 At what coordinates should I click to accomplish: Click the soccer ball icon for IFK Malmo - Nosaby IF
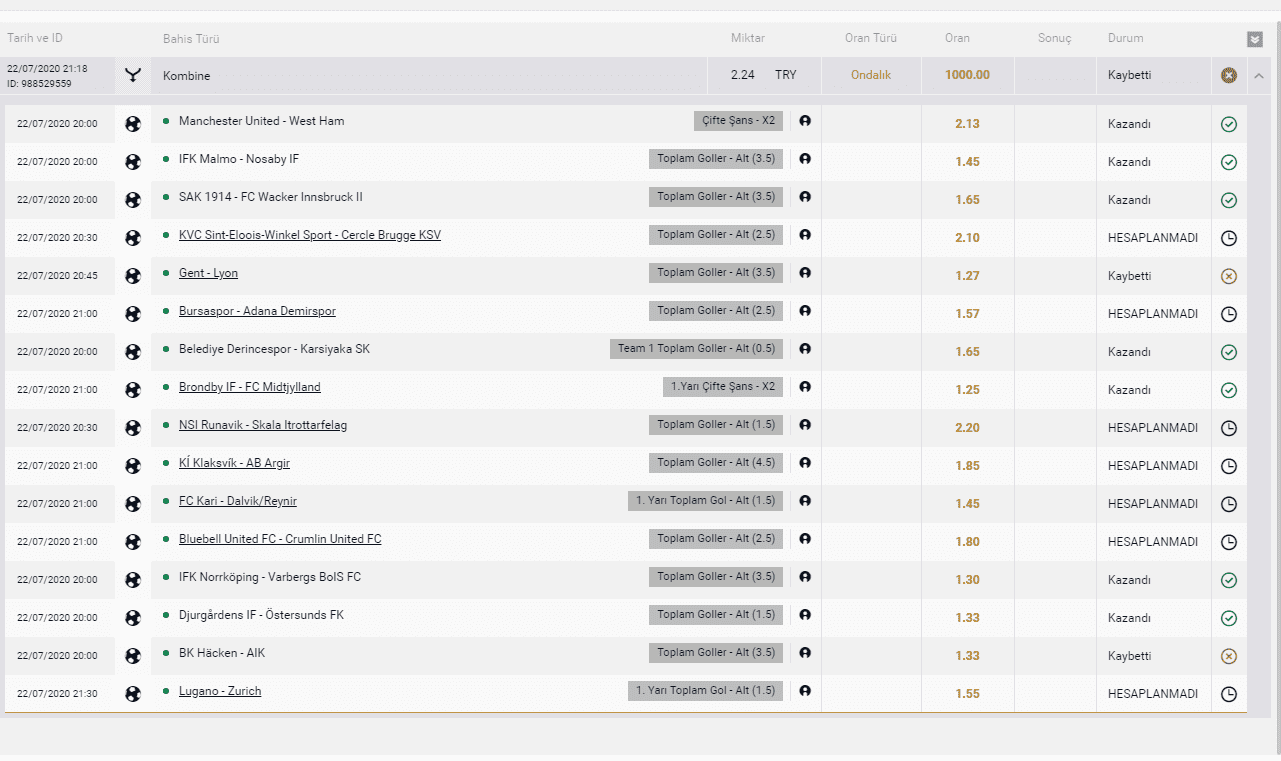[133, 162]
